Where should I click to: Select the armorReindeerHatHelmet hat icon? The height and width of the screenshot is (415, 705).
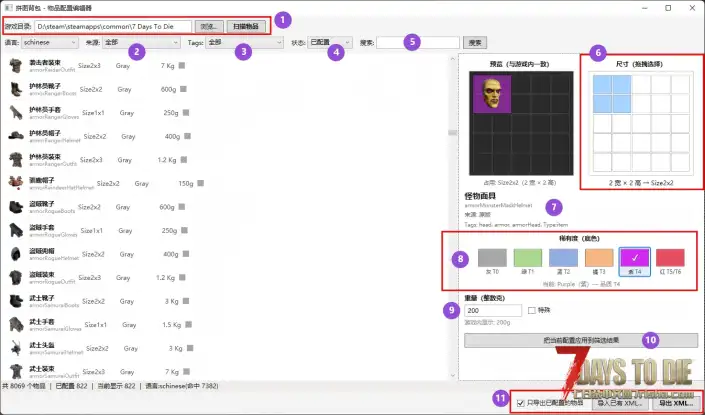16,183
